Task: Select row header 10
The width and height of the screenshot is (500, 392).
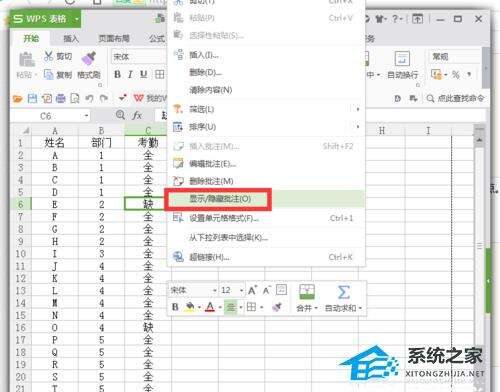Action: point(21,254)
